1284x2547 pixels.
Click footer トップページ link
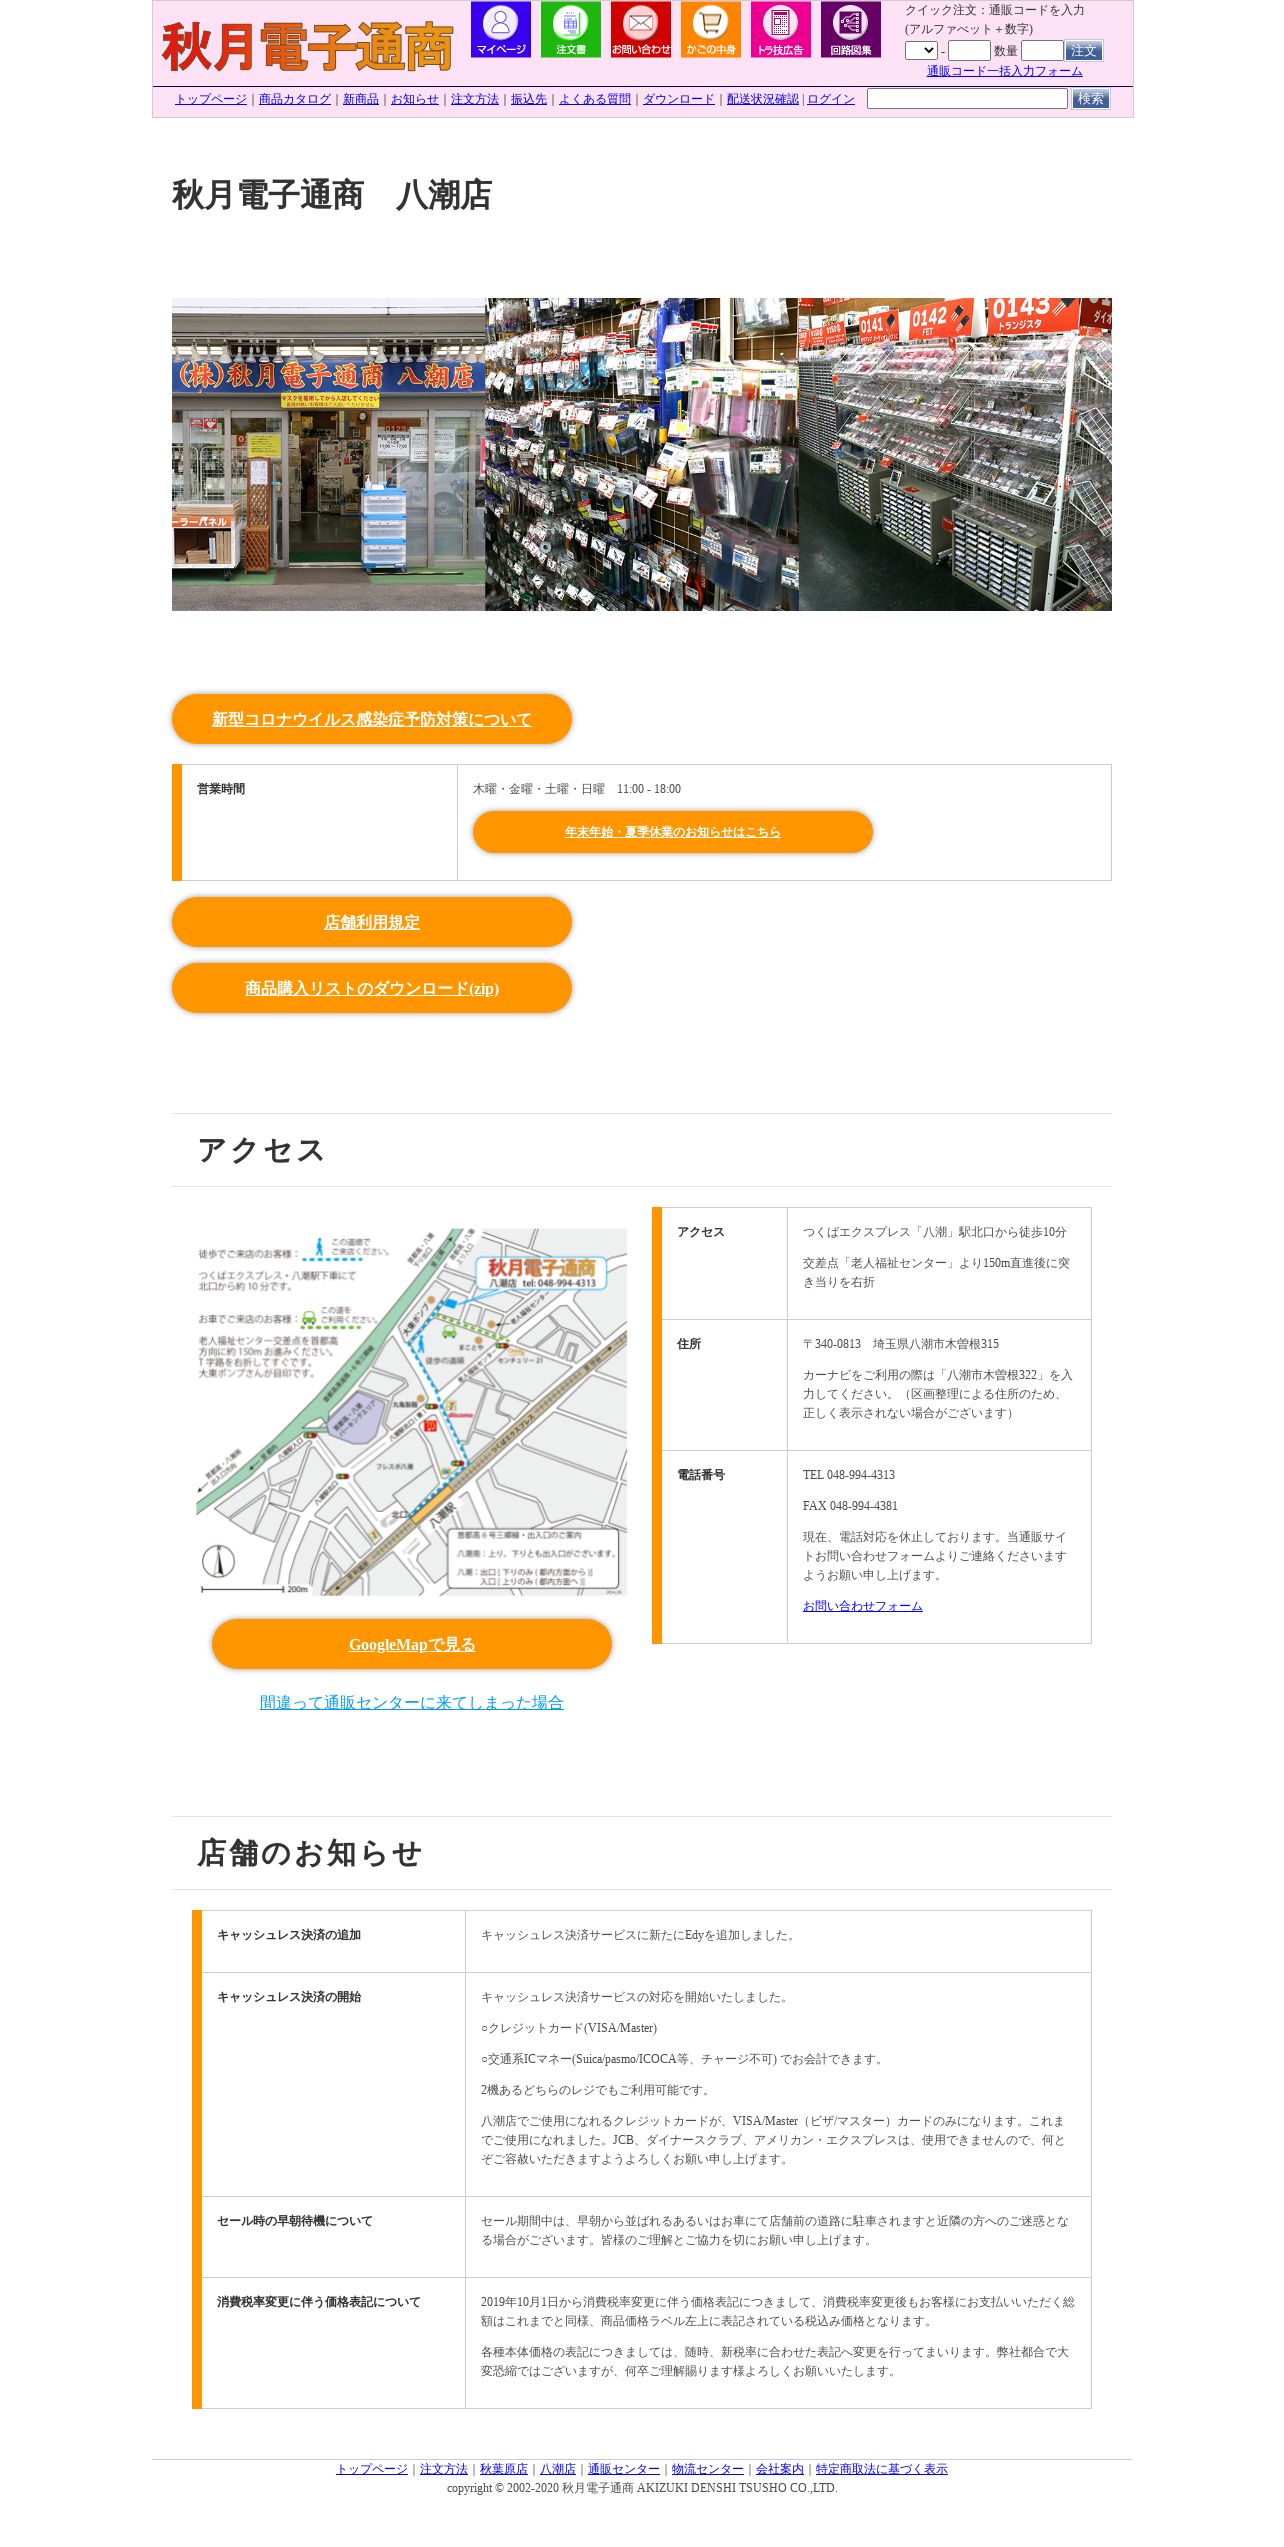pyautogui.click(x=372, y=2469)
